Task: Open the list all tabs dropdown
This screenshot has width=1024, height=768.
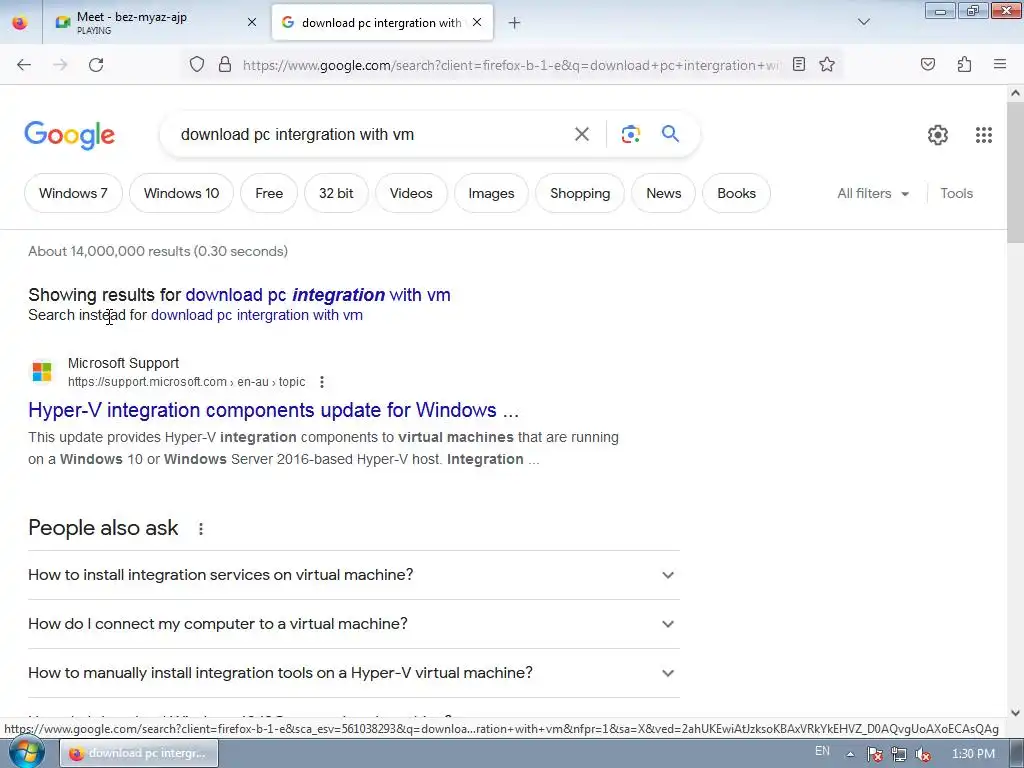Action: (x=863, y=22)
